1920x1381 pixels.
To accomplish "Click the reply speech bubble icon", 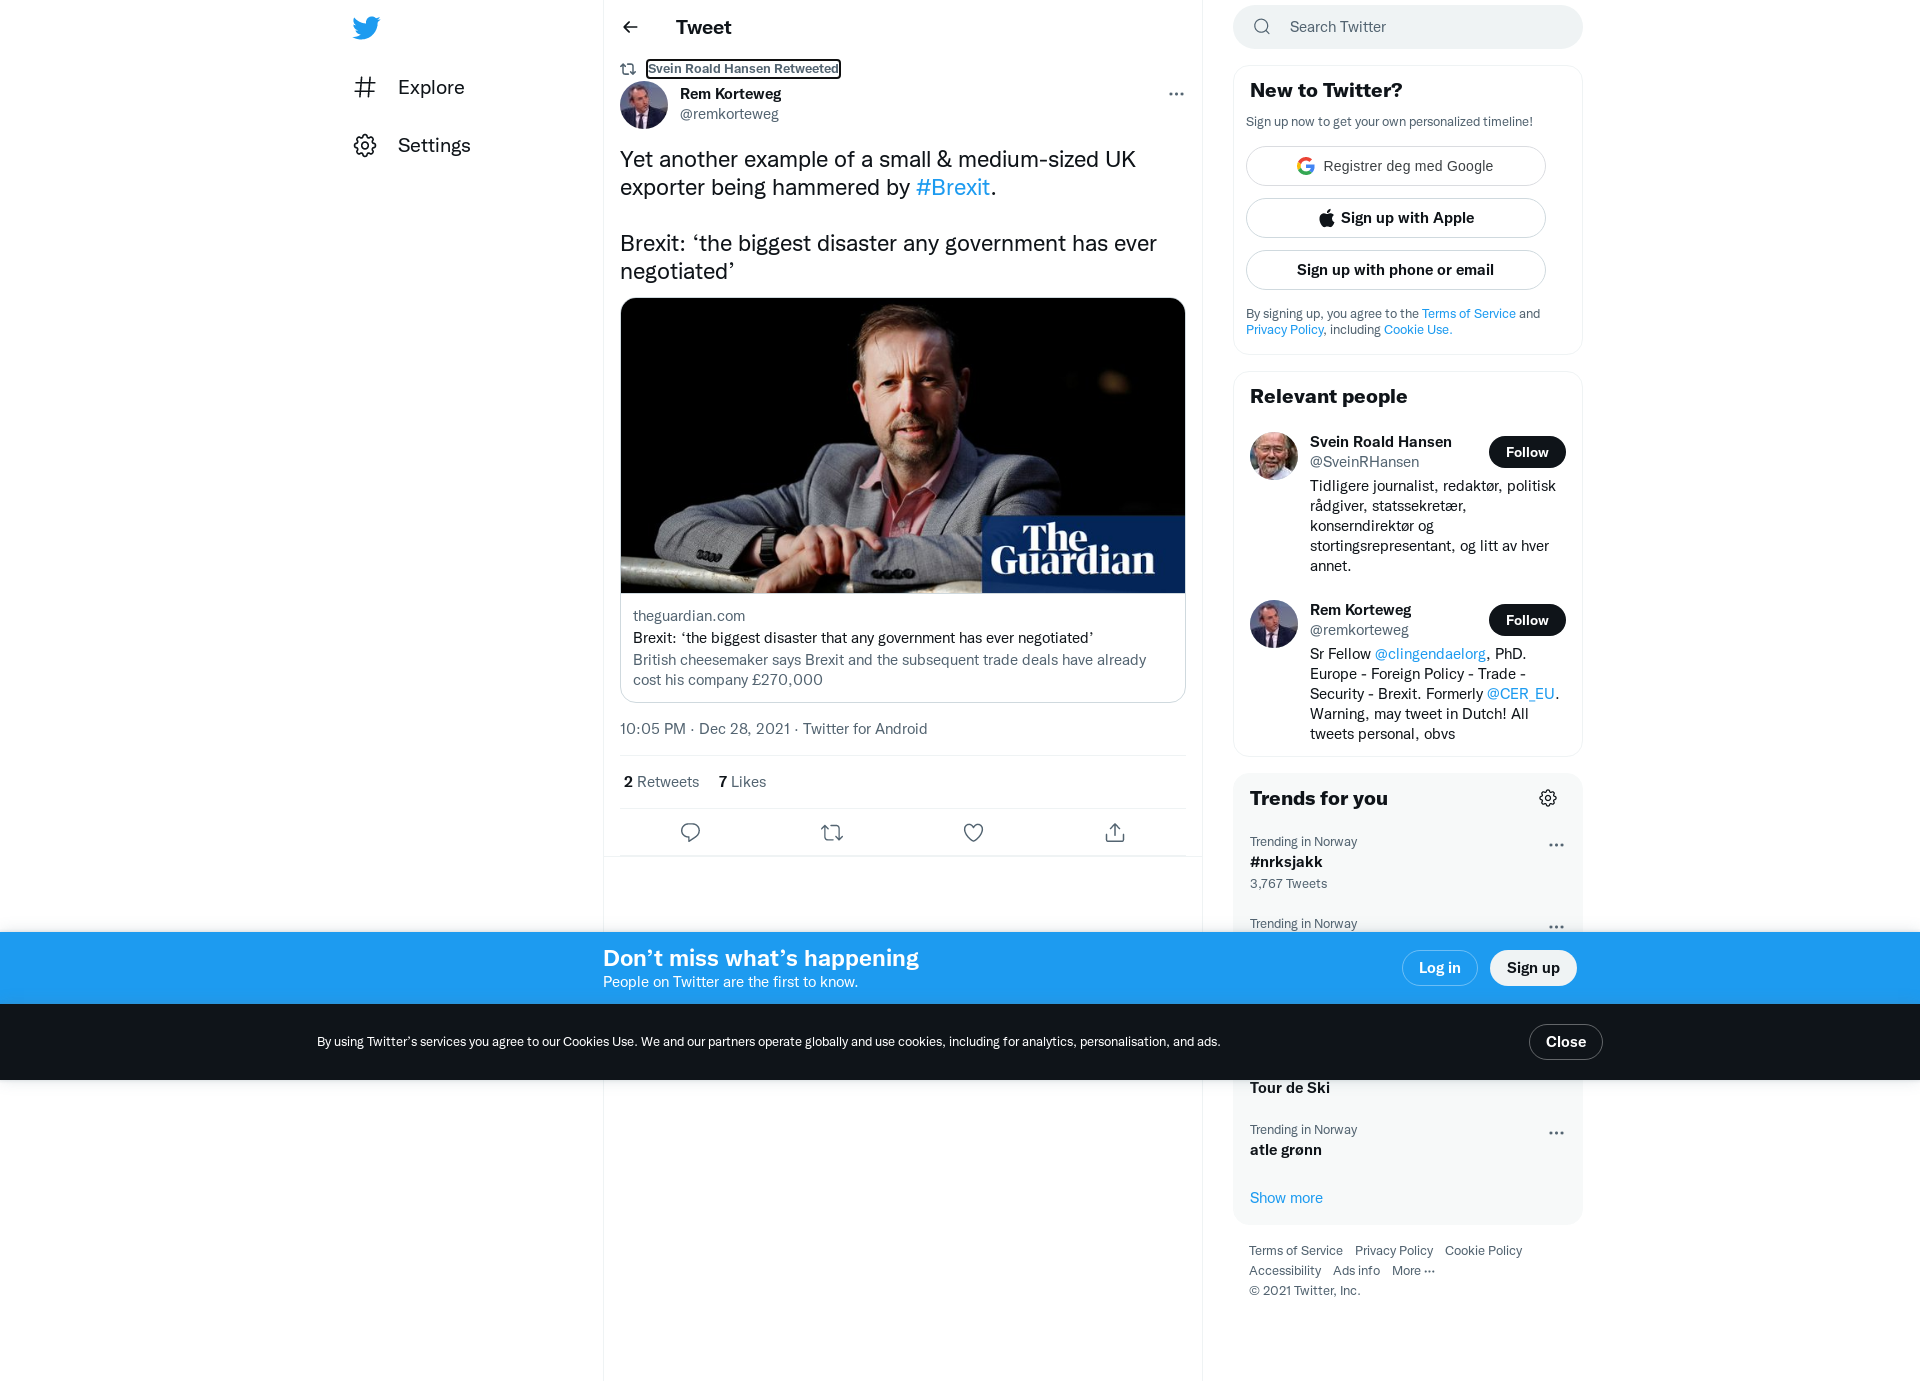I will click(x=690, y=832).
